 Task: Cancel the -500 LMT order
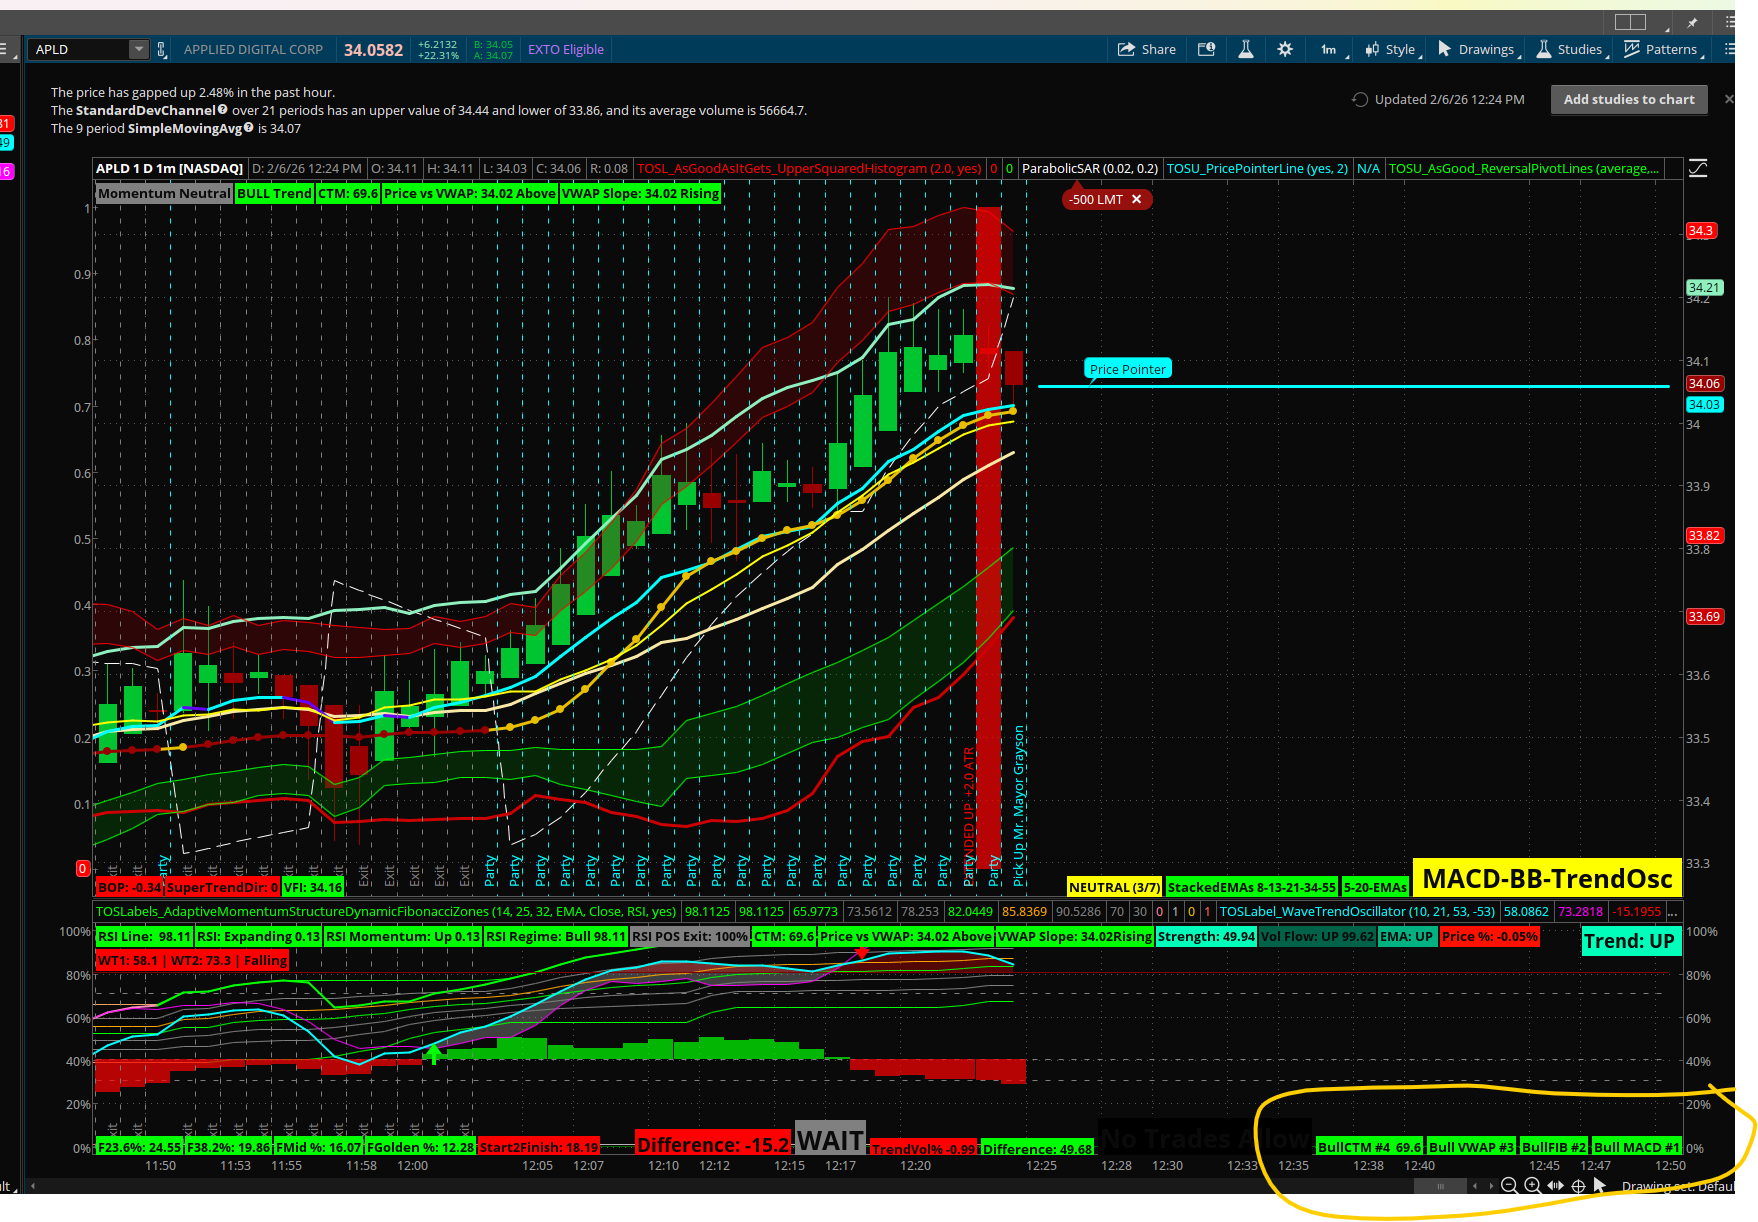[x=1136, y=200]
